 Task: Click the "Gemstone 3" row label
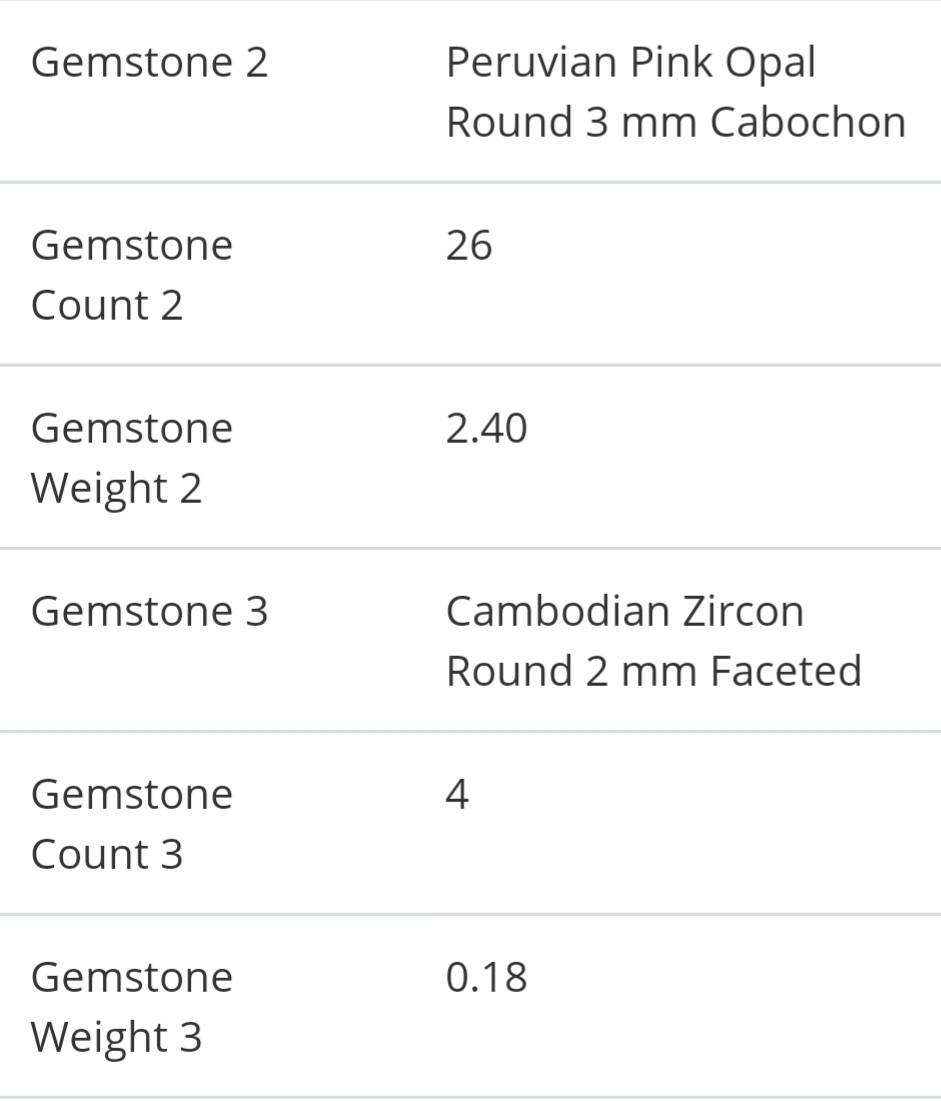coord(150,611)
